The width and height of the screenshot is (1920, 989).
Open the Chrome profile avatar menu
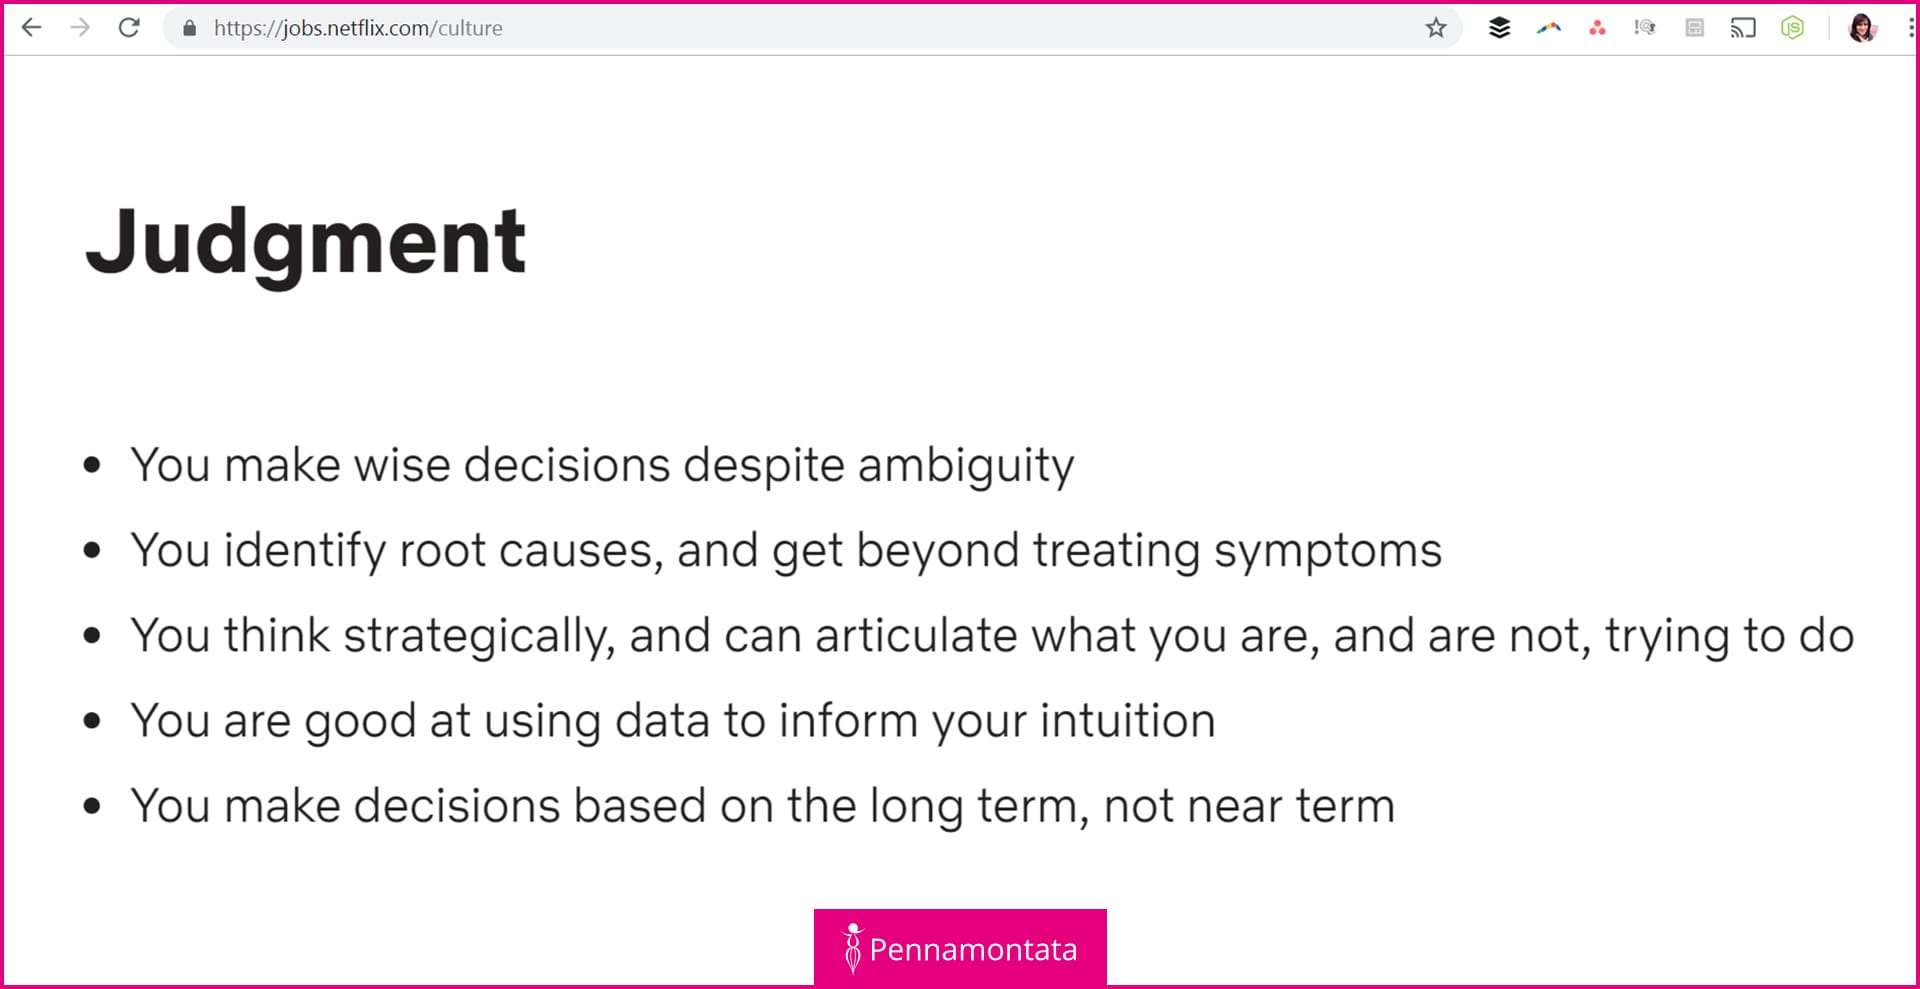(1862, 28)
